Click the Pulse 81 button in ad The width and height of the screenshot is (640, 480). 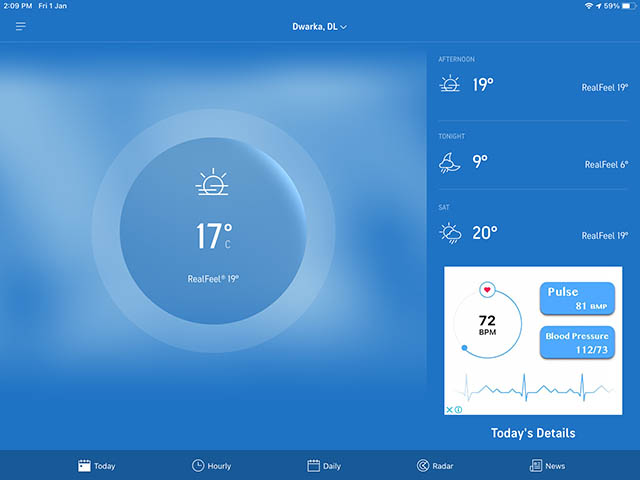(577, 298)
